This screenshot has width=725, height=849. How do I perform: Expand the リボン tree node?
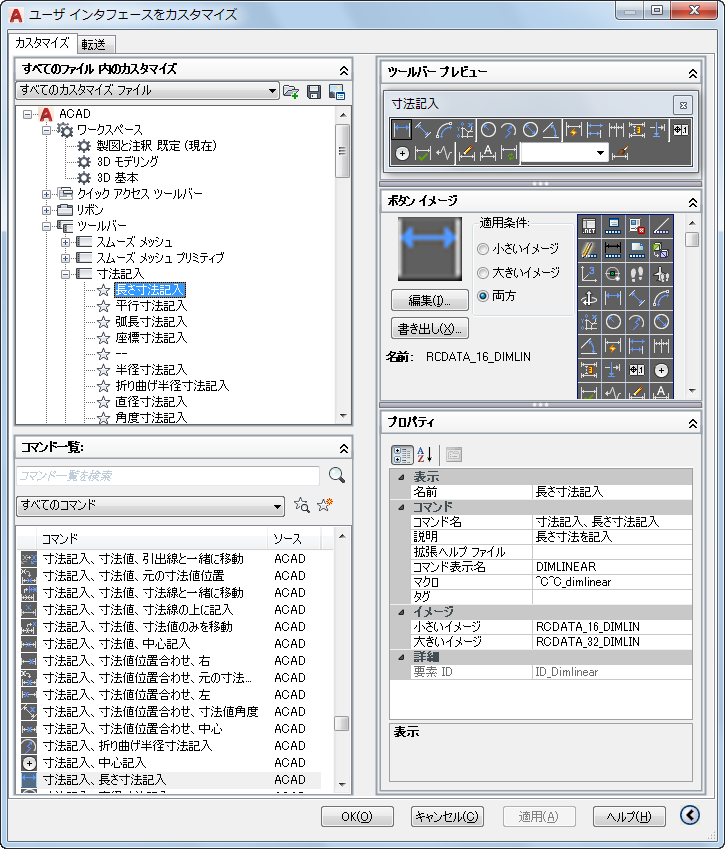[x=47, y=210]
